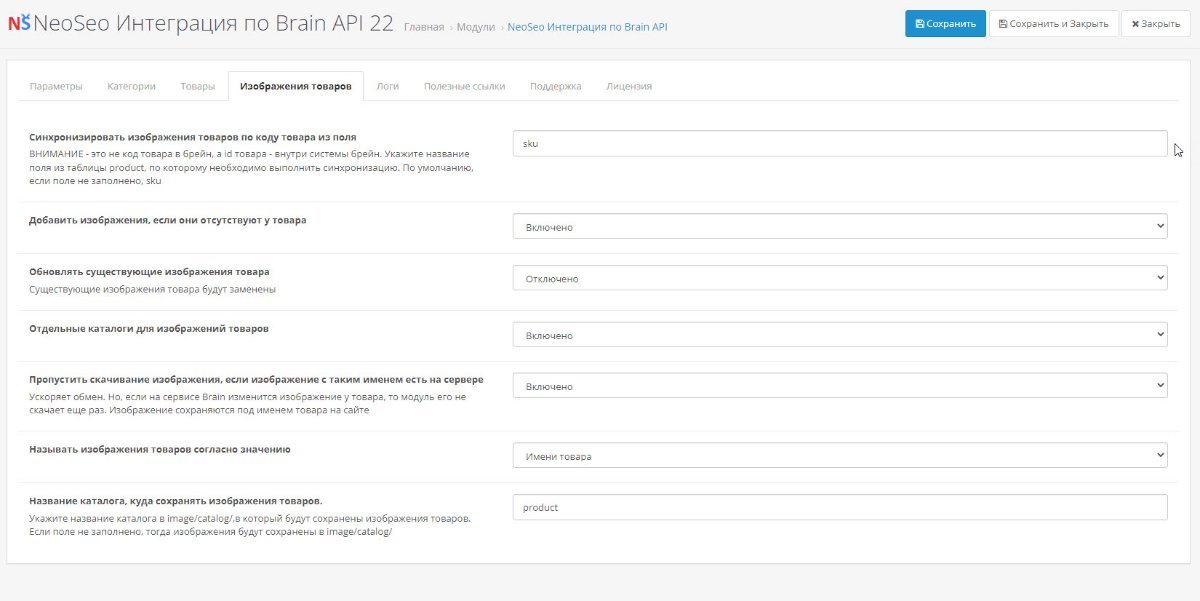Viewport: 1200px width, 601px height.
Task: Click Сохранить и Закрыть button
Action: click(1053, 24)
